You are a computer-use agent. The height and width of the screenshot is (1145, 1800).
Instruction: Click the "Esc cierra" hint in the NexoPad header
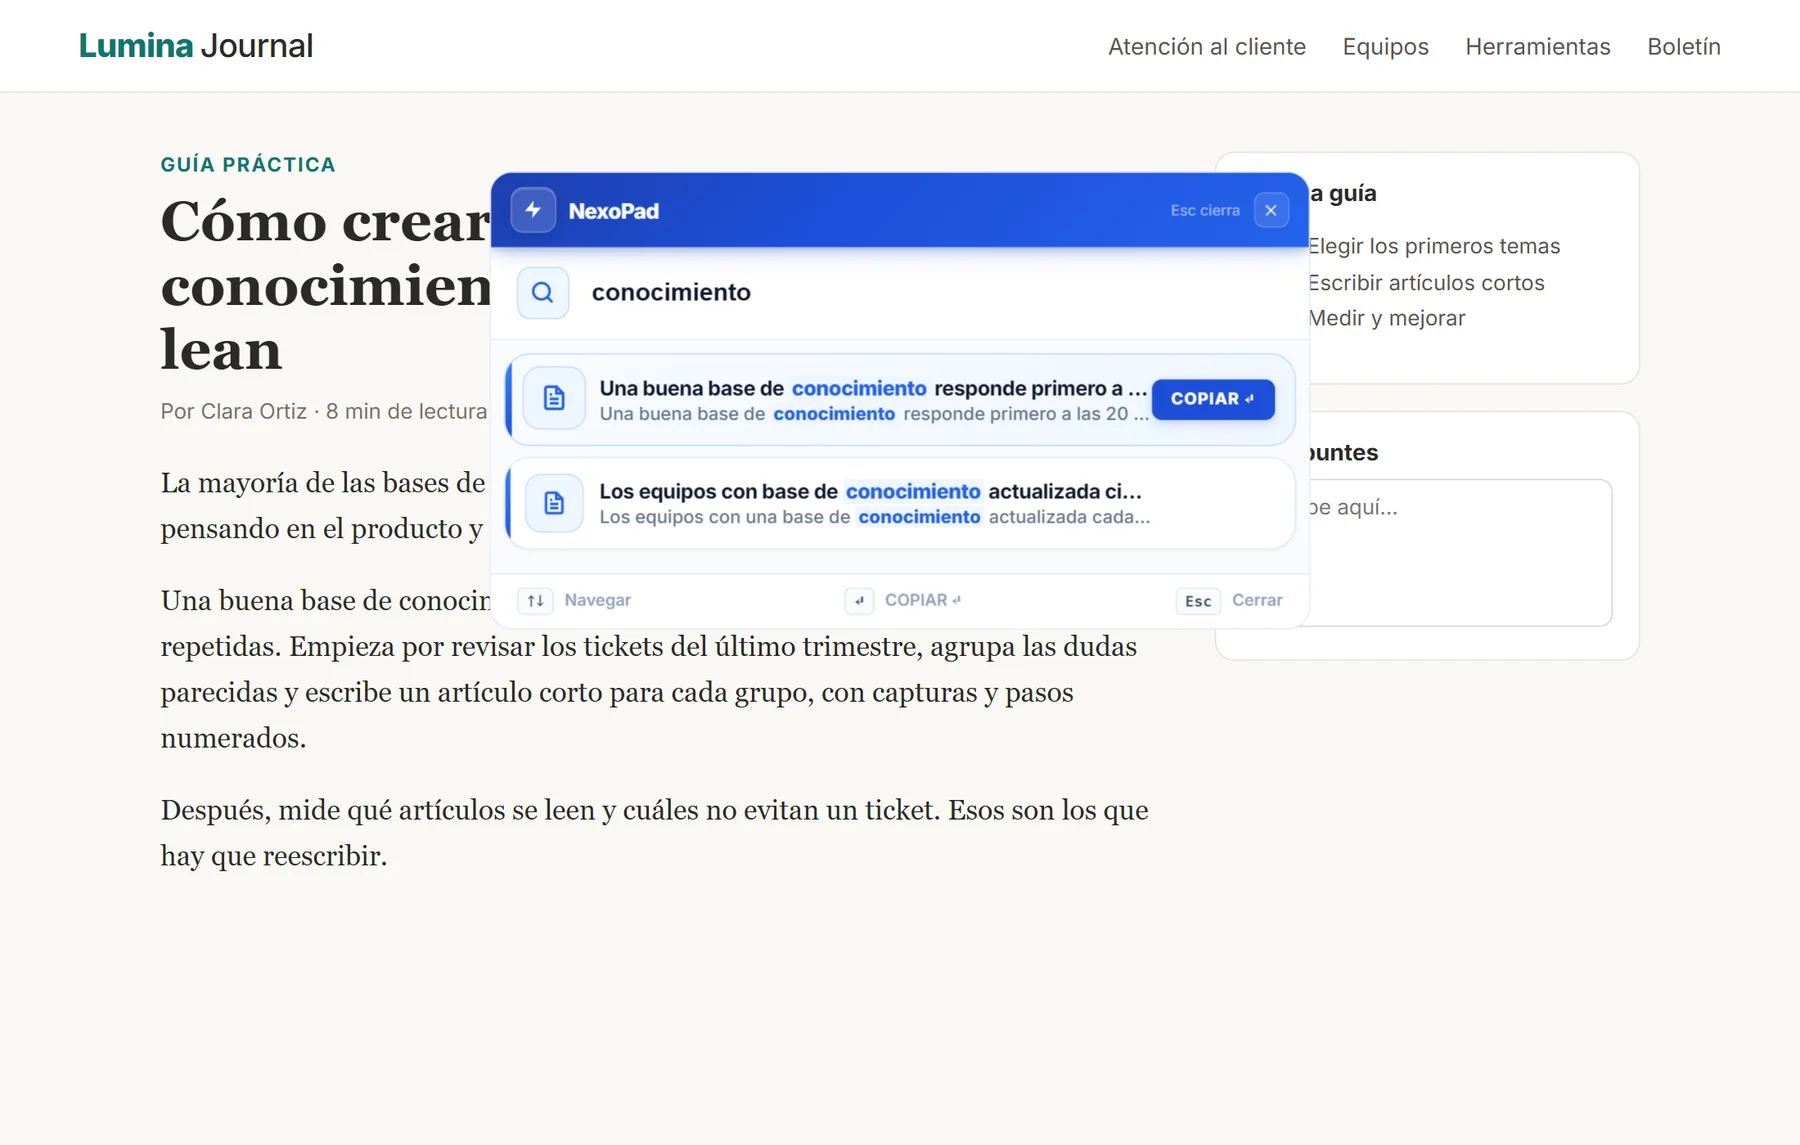point(1205,210)
